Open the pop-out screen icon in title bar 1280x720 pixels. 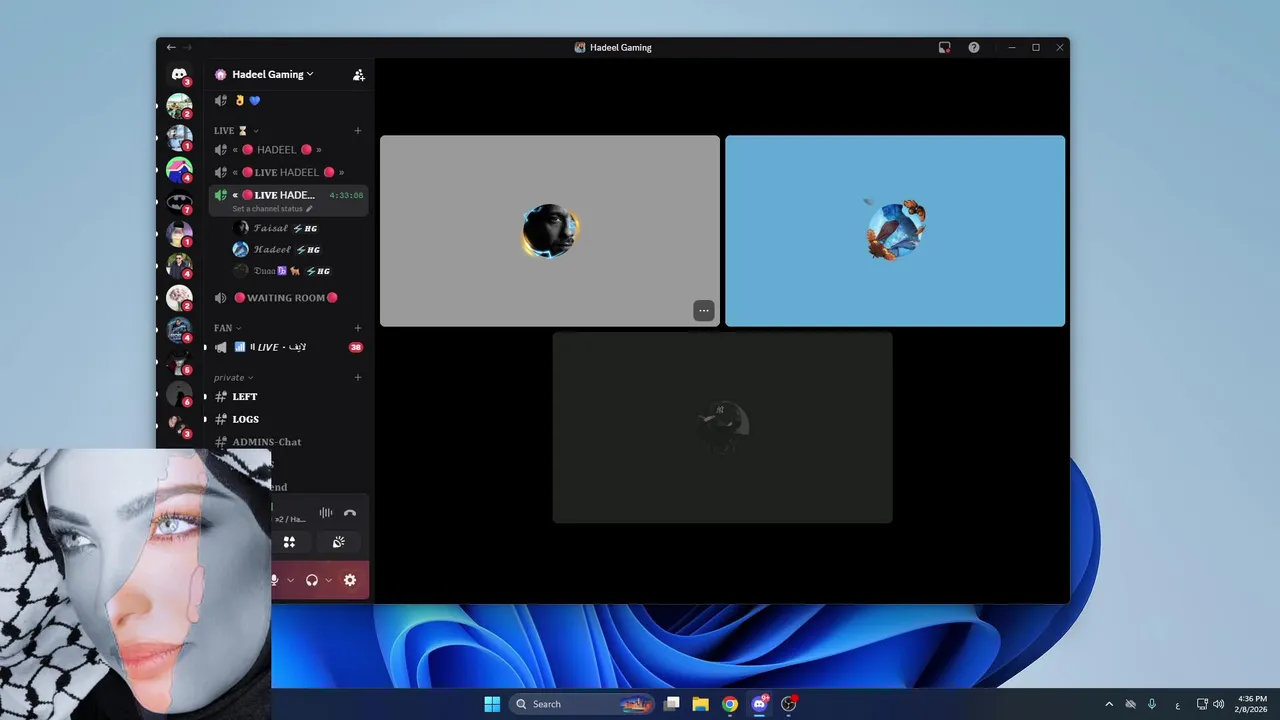tap(944, 47)
